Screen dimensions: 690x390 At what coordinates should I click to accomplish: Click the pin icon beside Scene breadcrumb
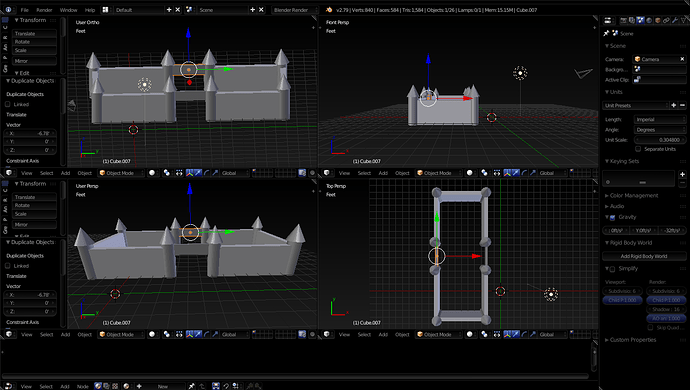tap(606, 33)
